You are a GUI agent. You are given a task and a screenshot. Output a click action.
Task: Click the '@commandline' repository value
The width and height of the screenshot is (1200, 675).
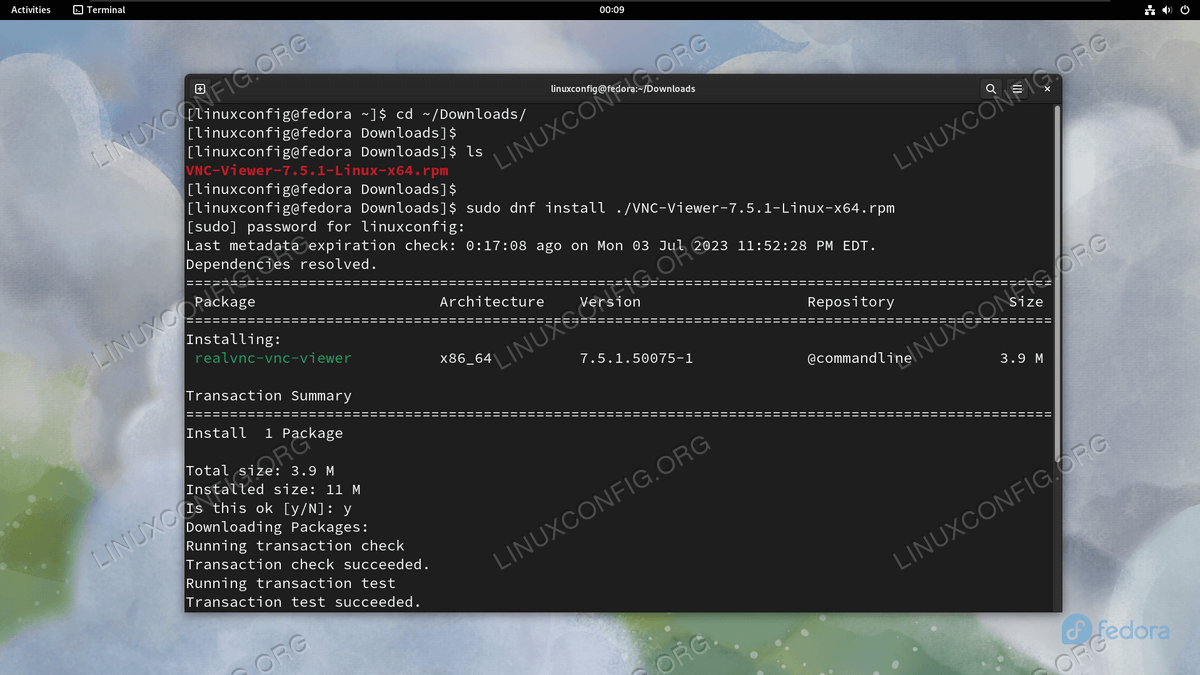click(860, 358)
